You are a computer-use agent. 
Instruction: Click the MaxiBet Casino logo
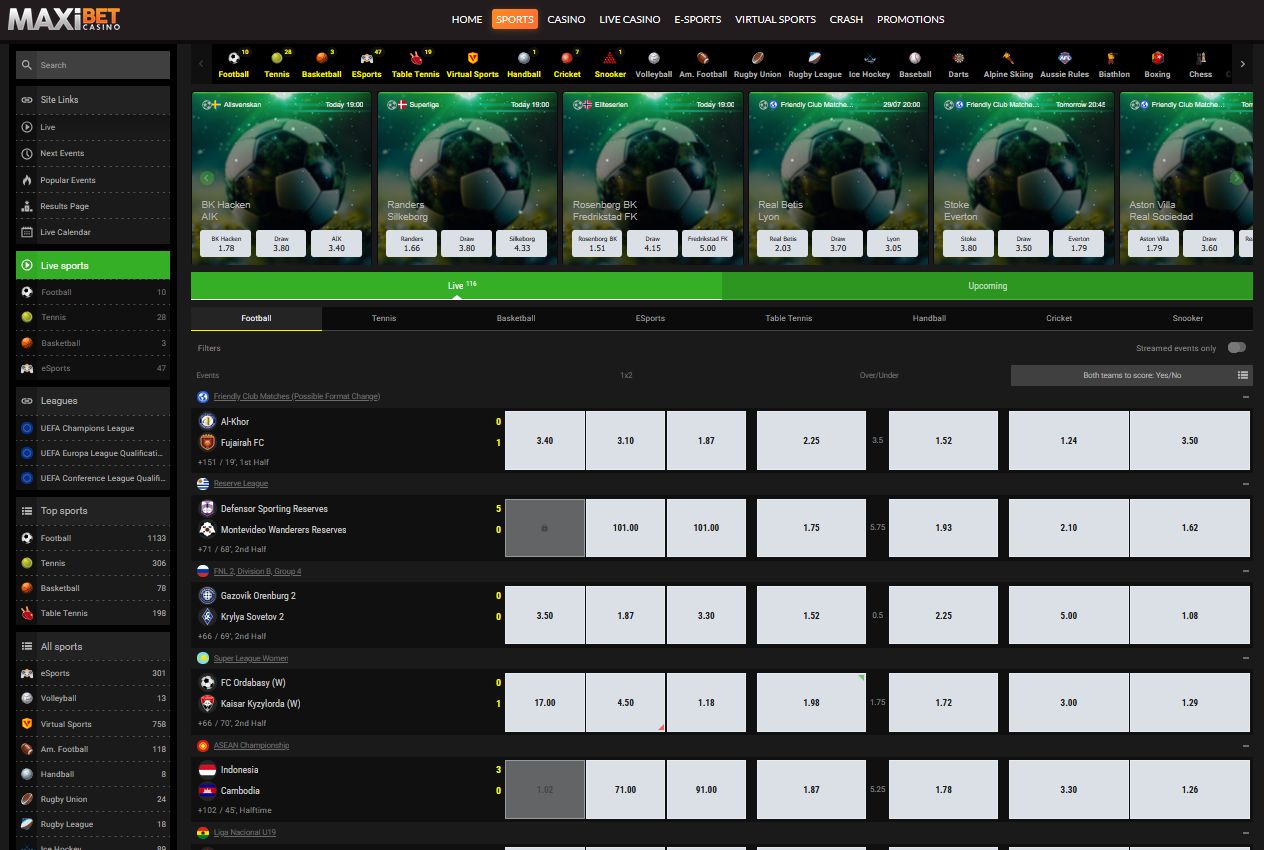coord(64,18)
